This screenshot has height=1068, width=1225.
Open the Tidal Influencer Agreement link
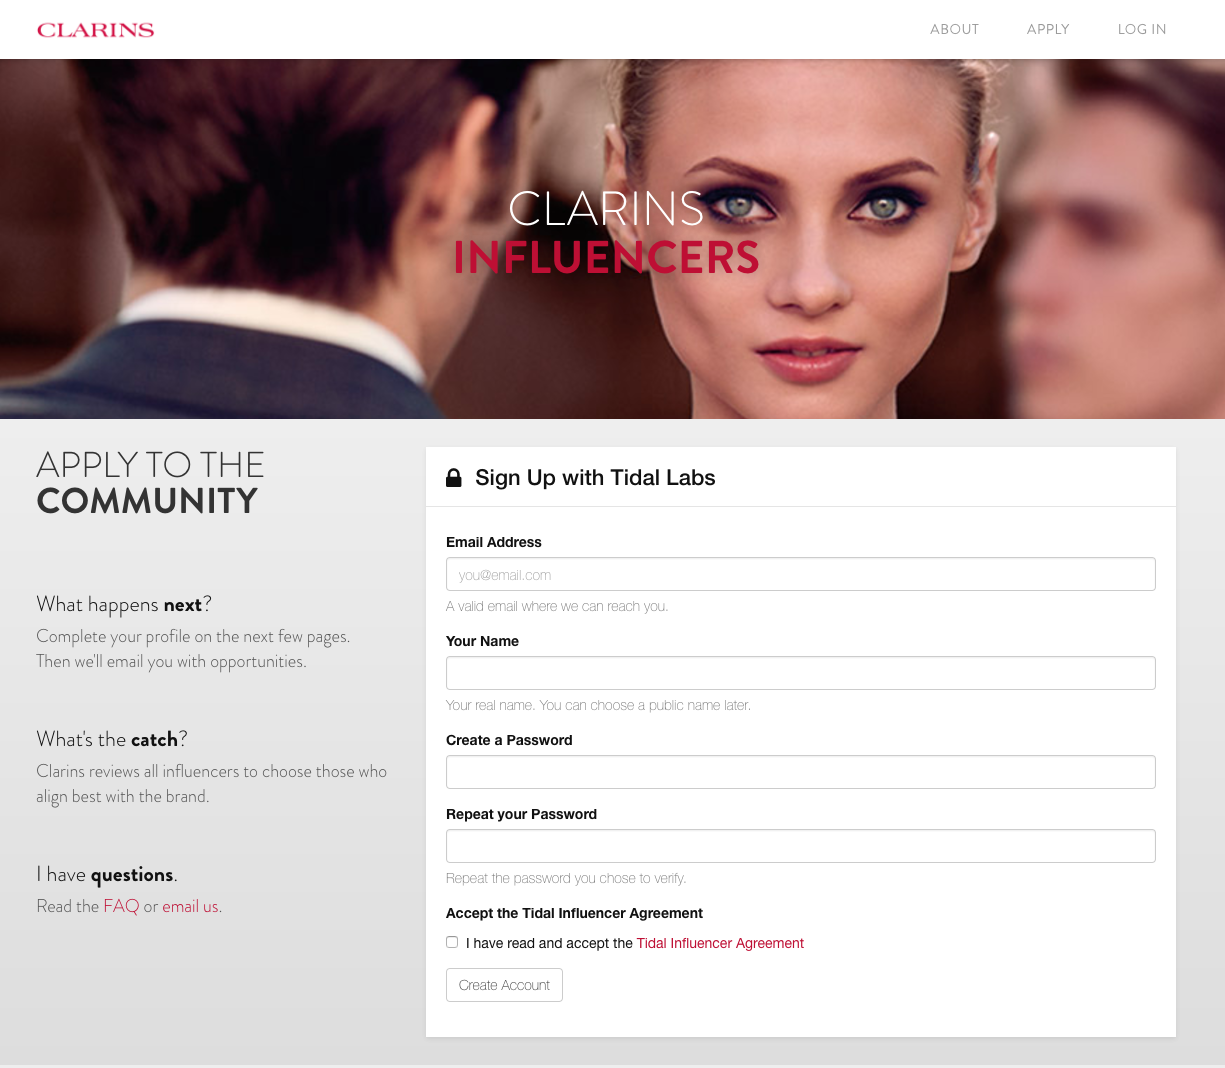(720, 943)
